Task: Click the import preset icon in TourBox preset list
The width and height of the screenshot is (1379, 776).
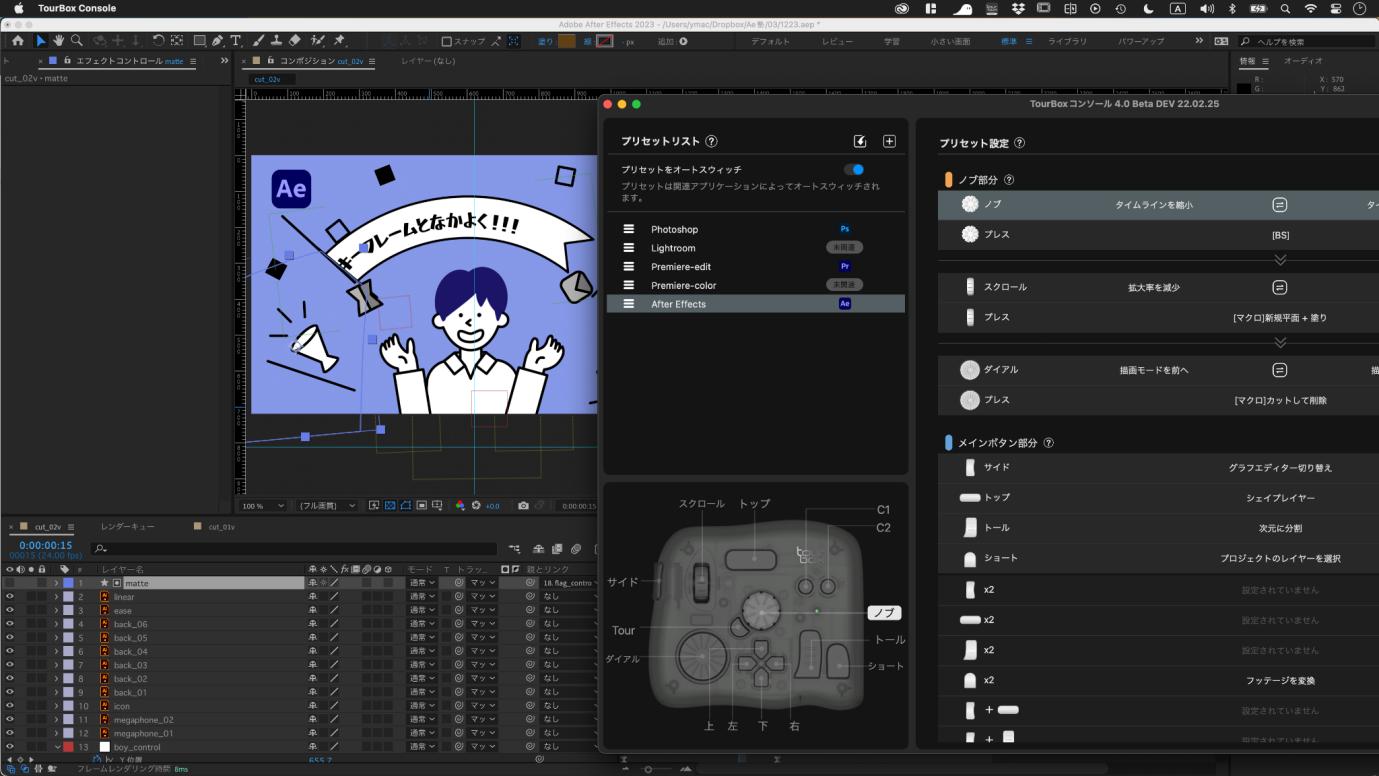Action: click(860, 141)
